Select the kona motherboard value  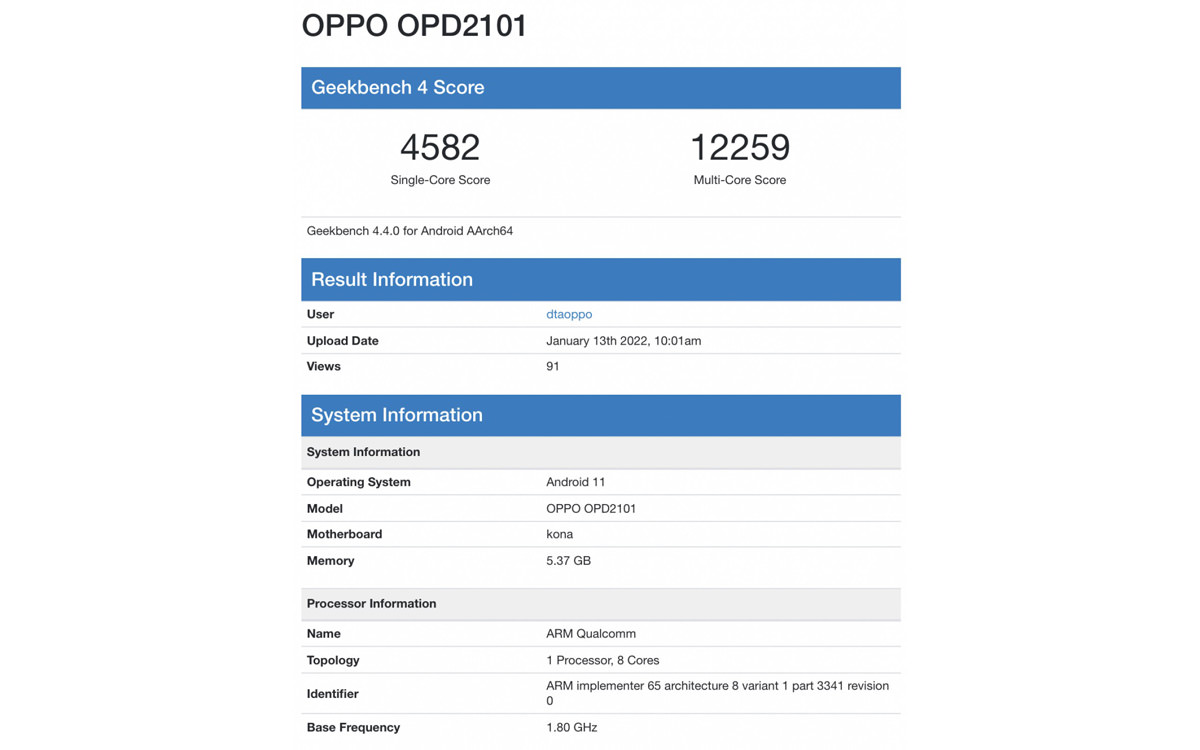560,535
